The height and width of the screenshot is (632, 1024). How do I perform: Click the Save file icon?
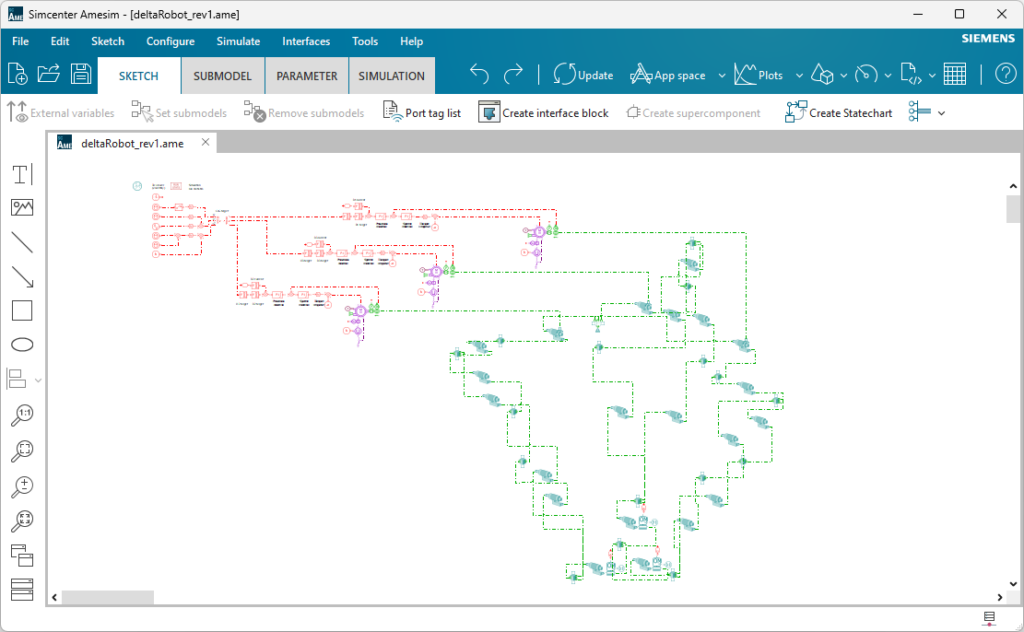pos(81,74)
